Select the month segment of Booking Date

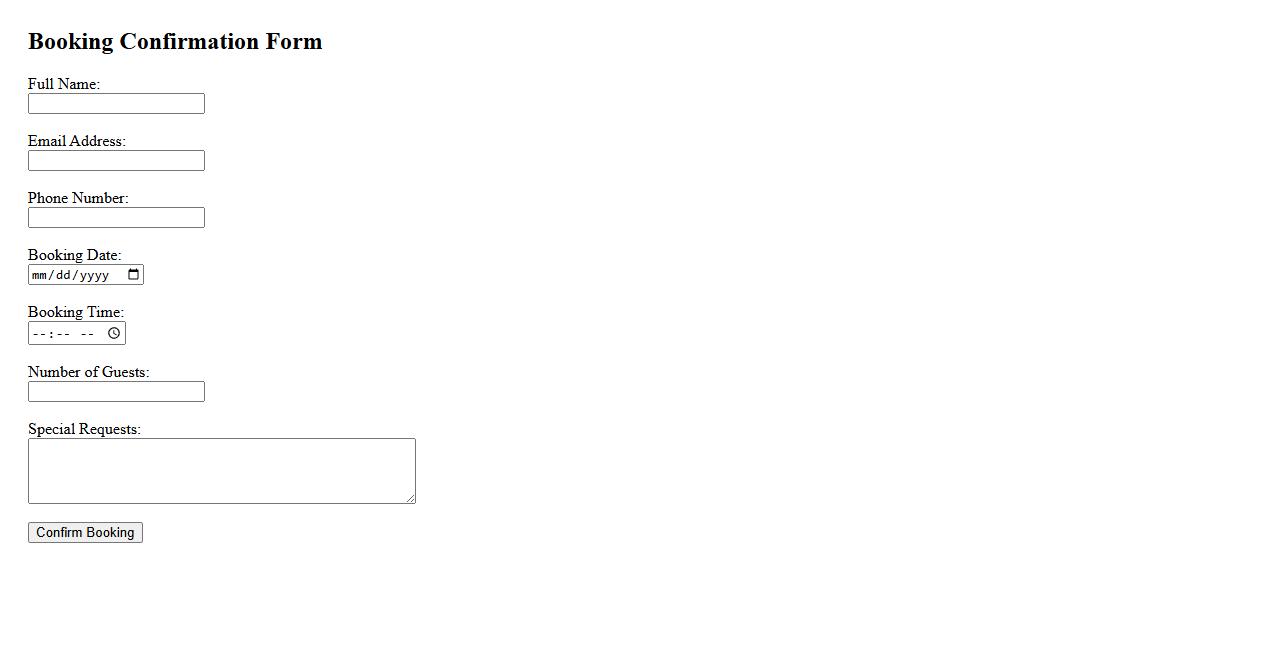click(40, 275)
